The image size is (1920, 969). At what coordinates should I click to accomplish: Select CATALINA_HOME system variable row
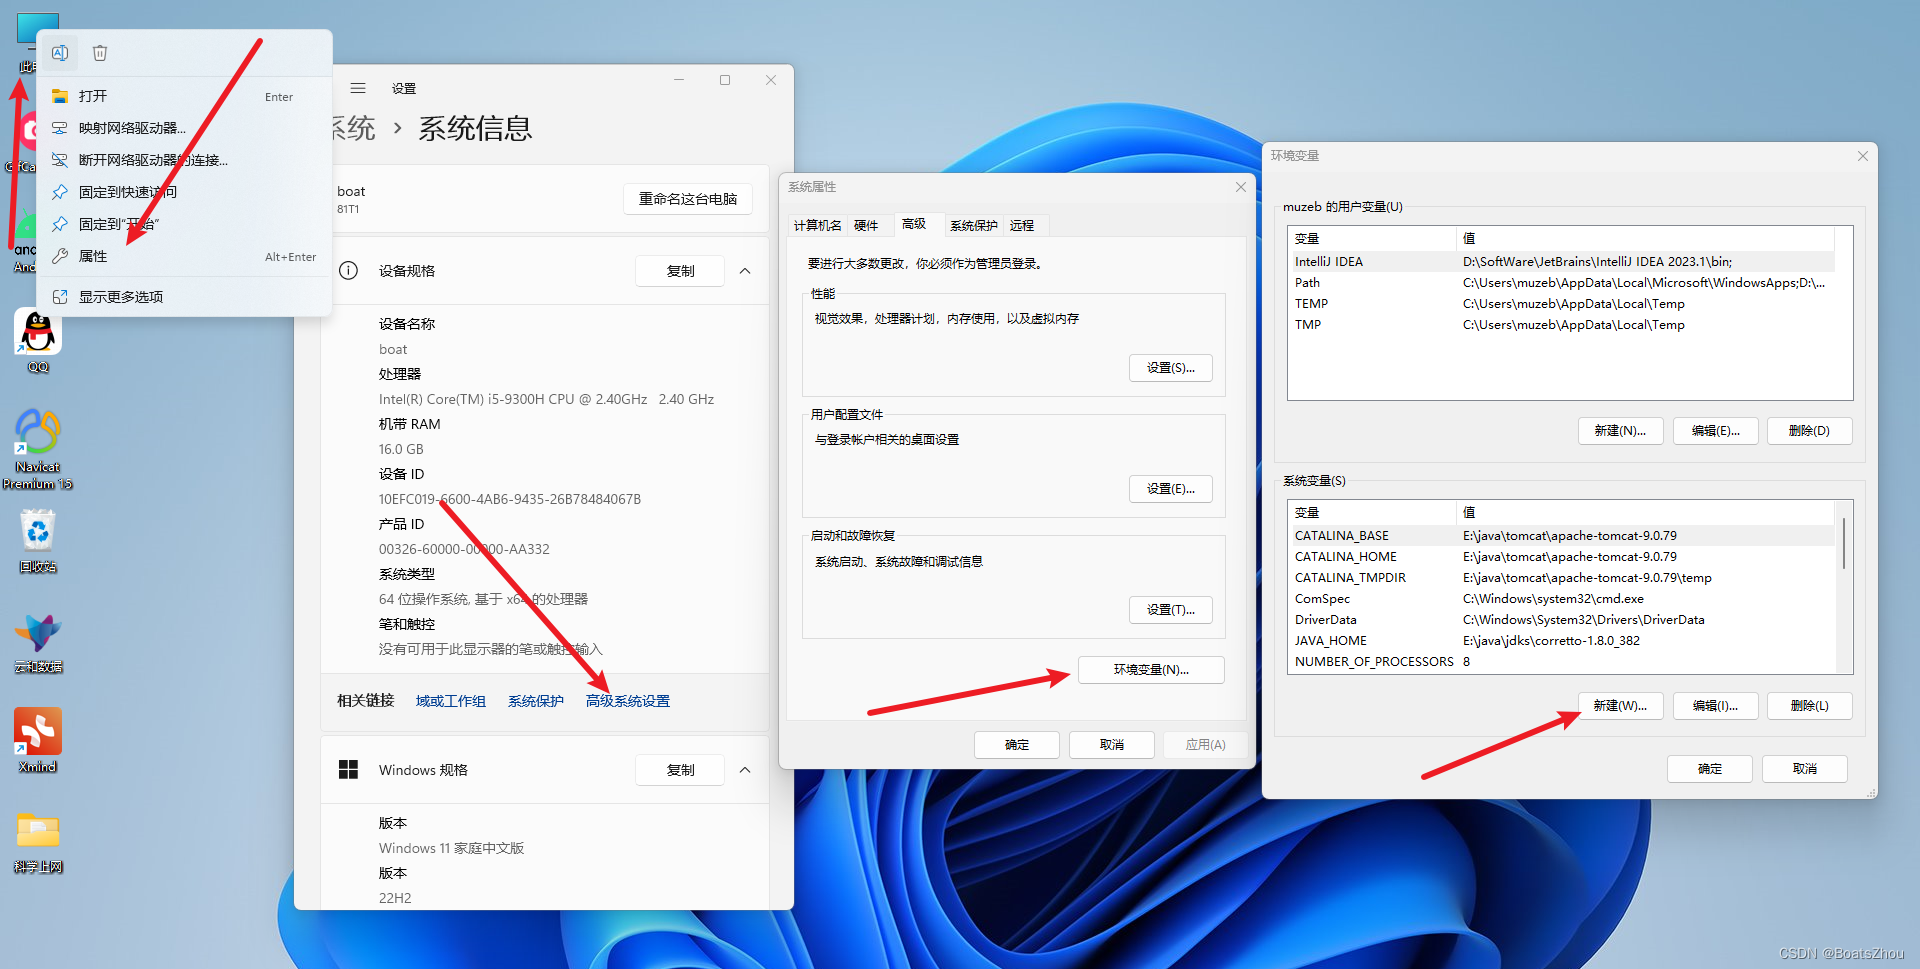pos(1562,557)
